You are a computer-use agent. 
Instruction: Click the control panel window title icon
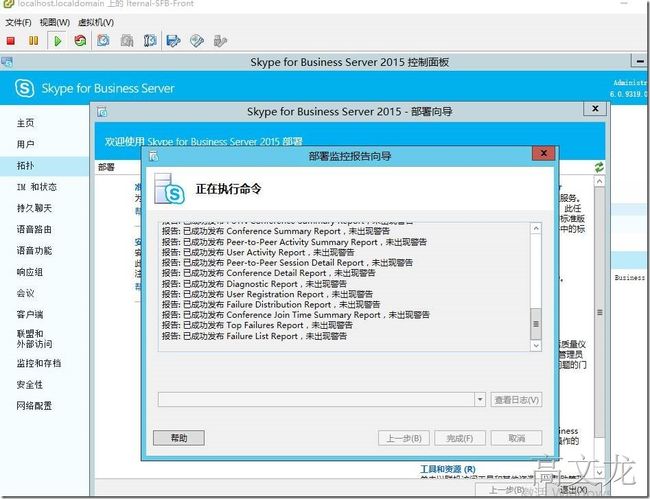click(x=7, y=62)
